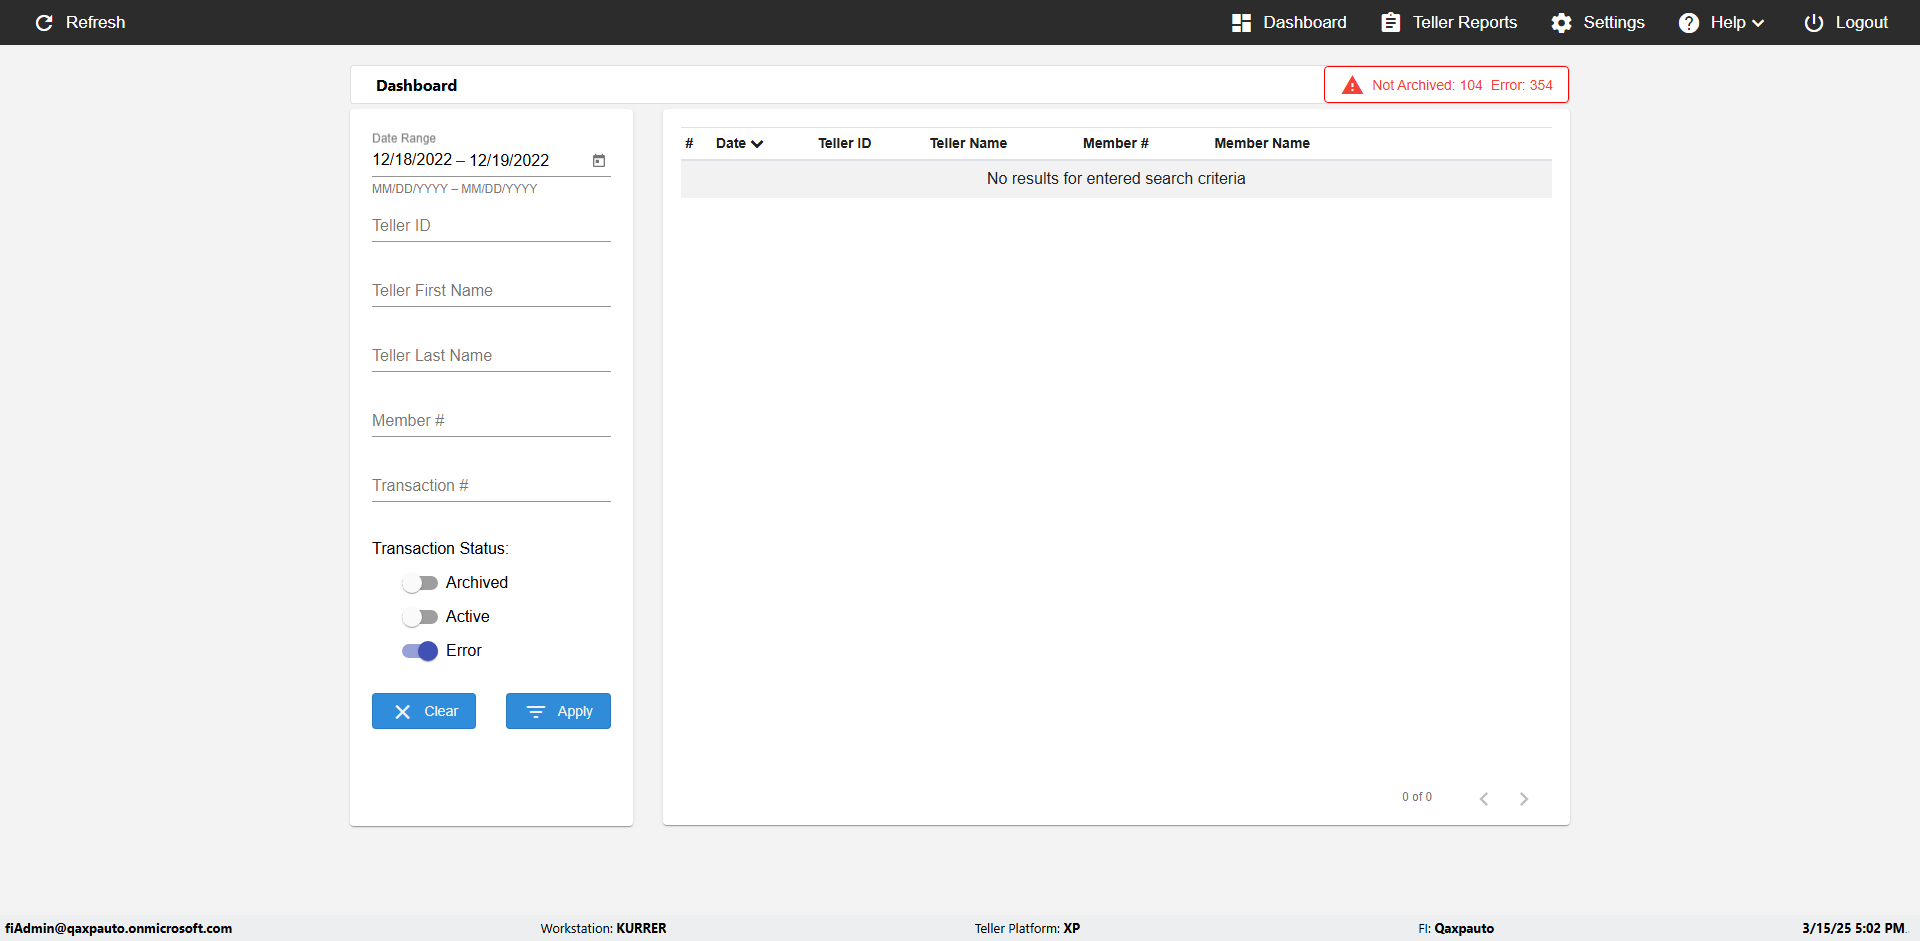The image size is (1920, 941).
Task: Click the Member # input field
Action: click(491, 421)
